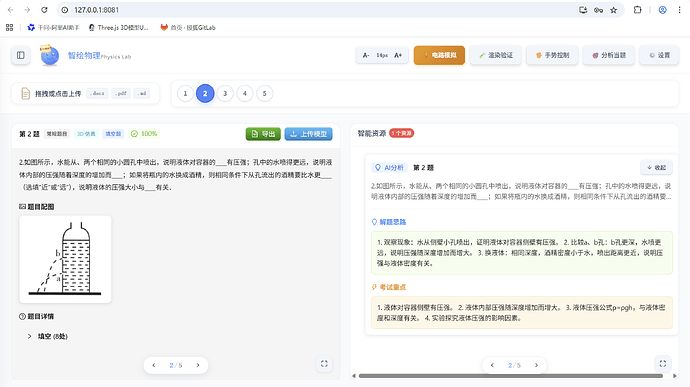Toggle fullscreen for the resources panel
690x387 pixels.
pos(663,364)
